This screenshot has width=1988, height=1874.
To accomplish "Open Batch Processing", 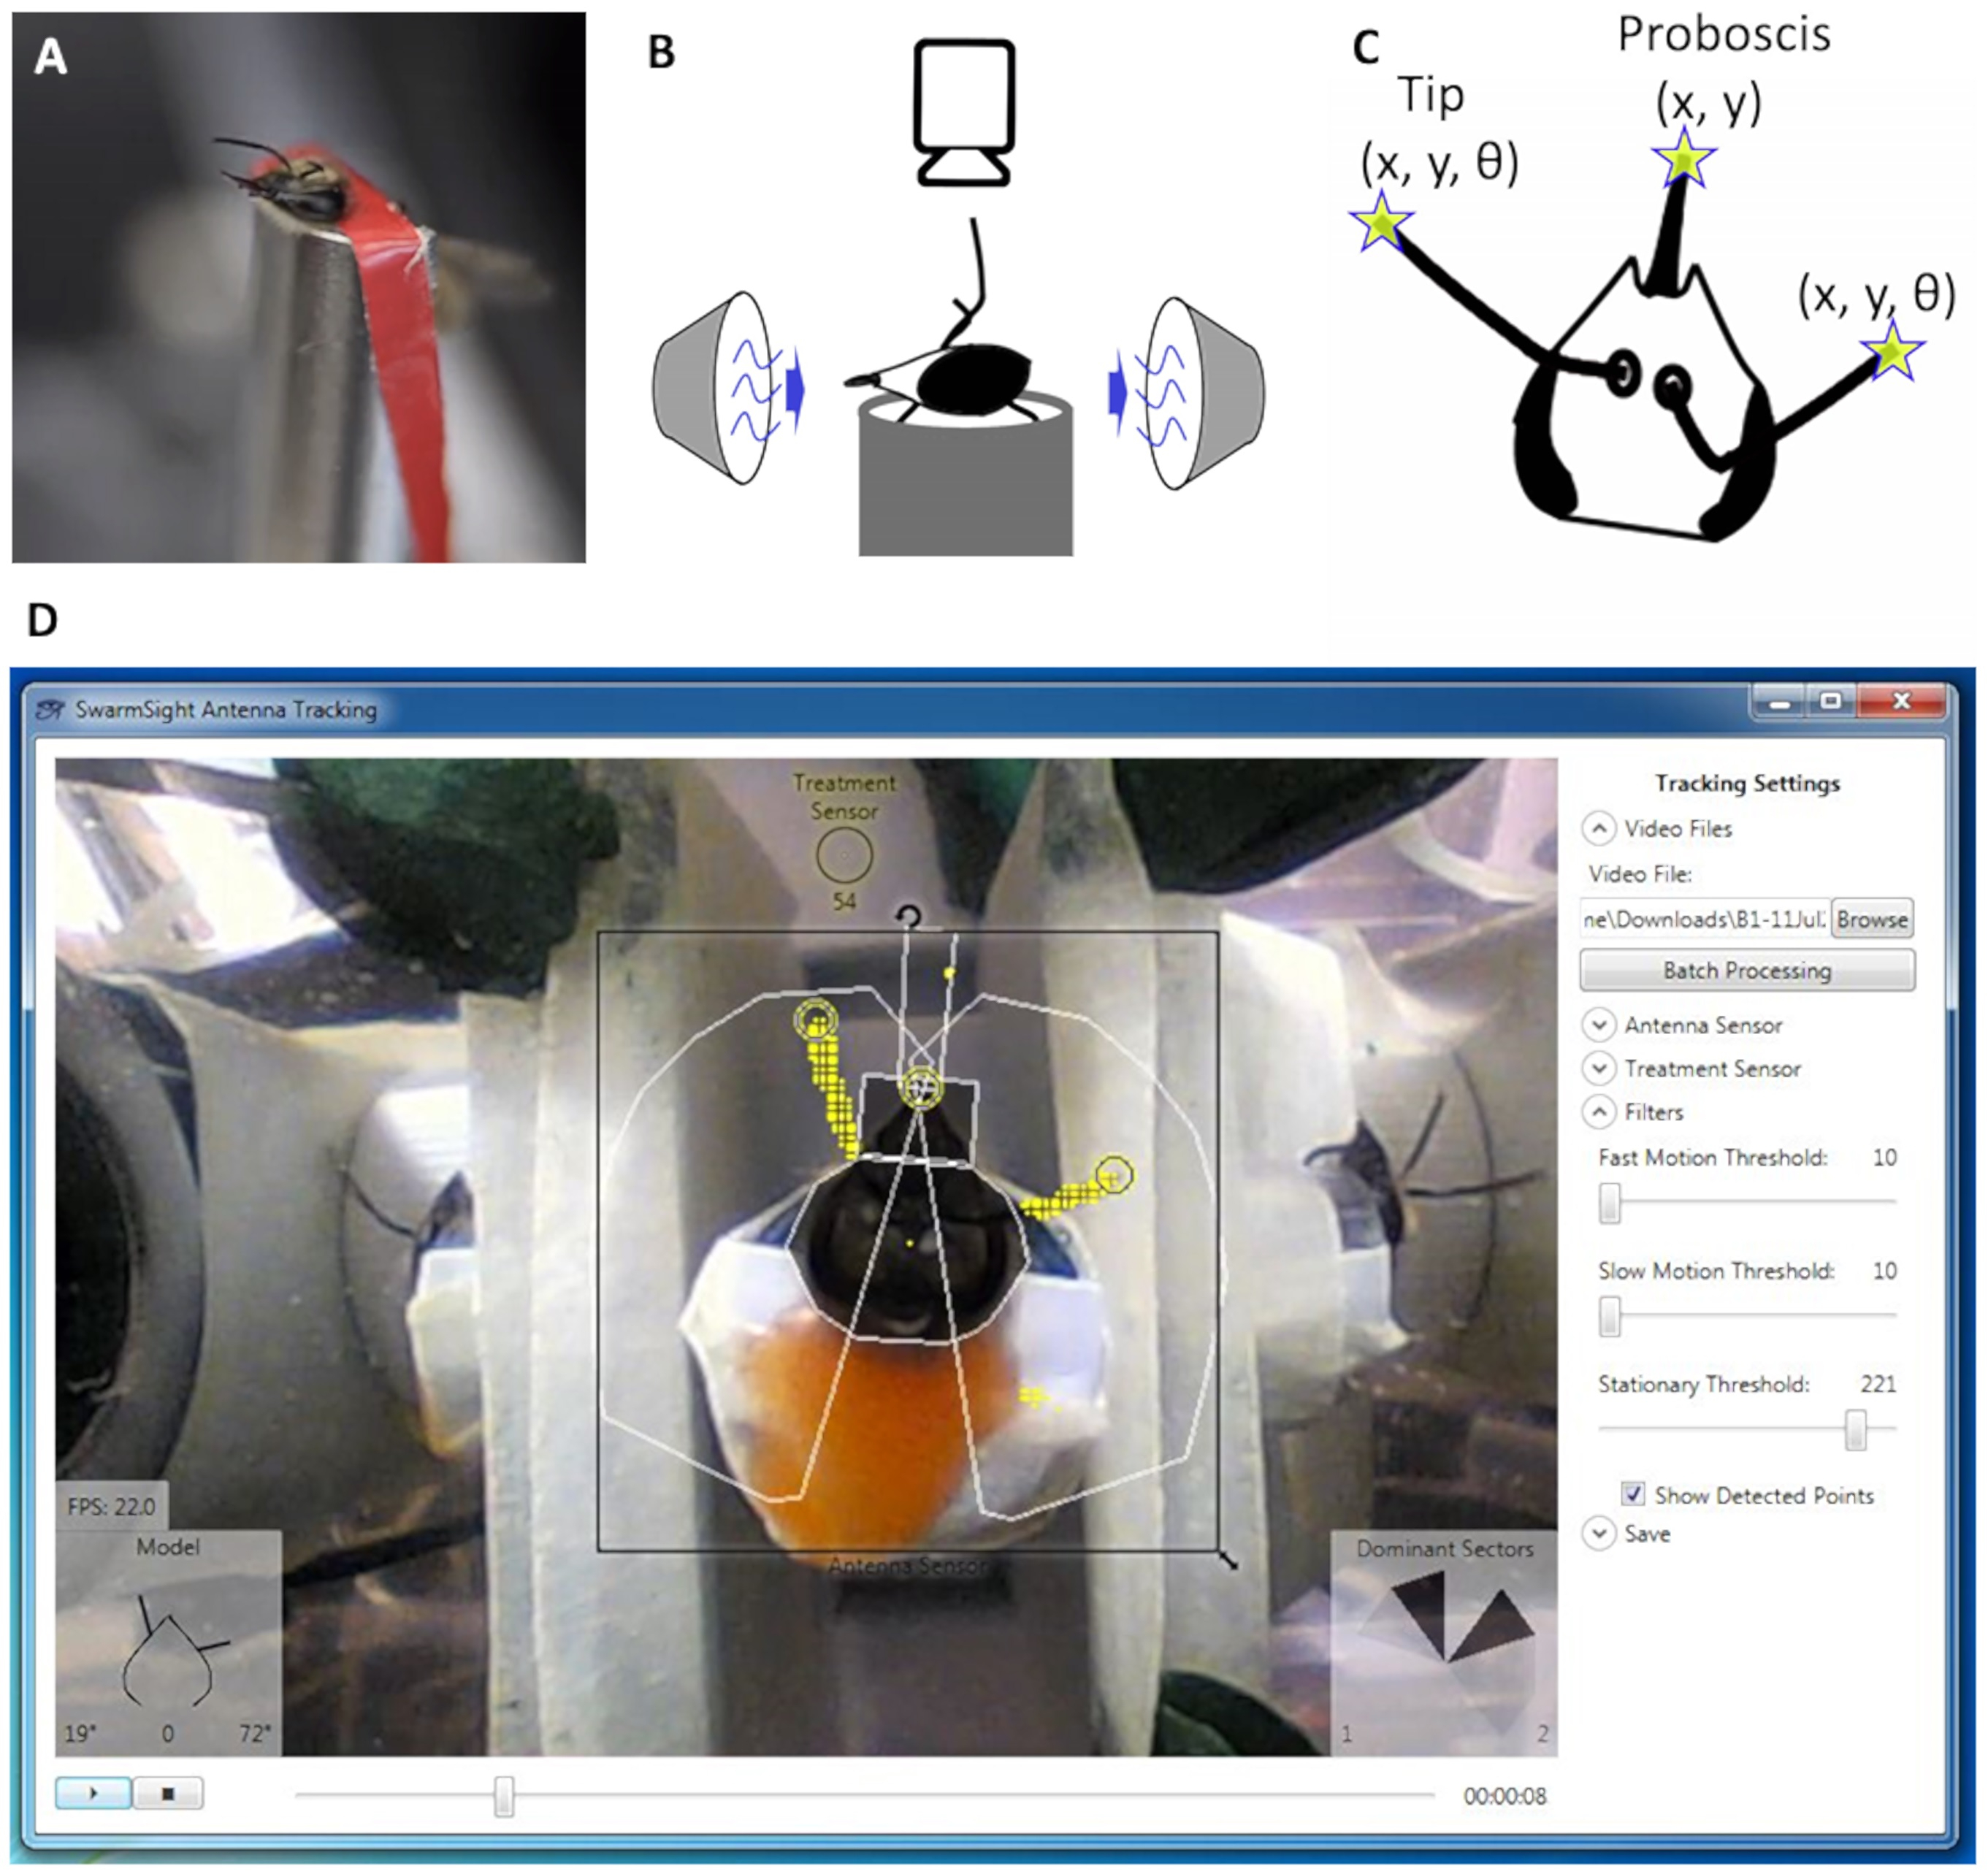I will (1746, 970).
